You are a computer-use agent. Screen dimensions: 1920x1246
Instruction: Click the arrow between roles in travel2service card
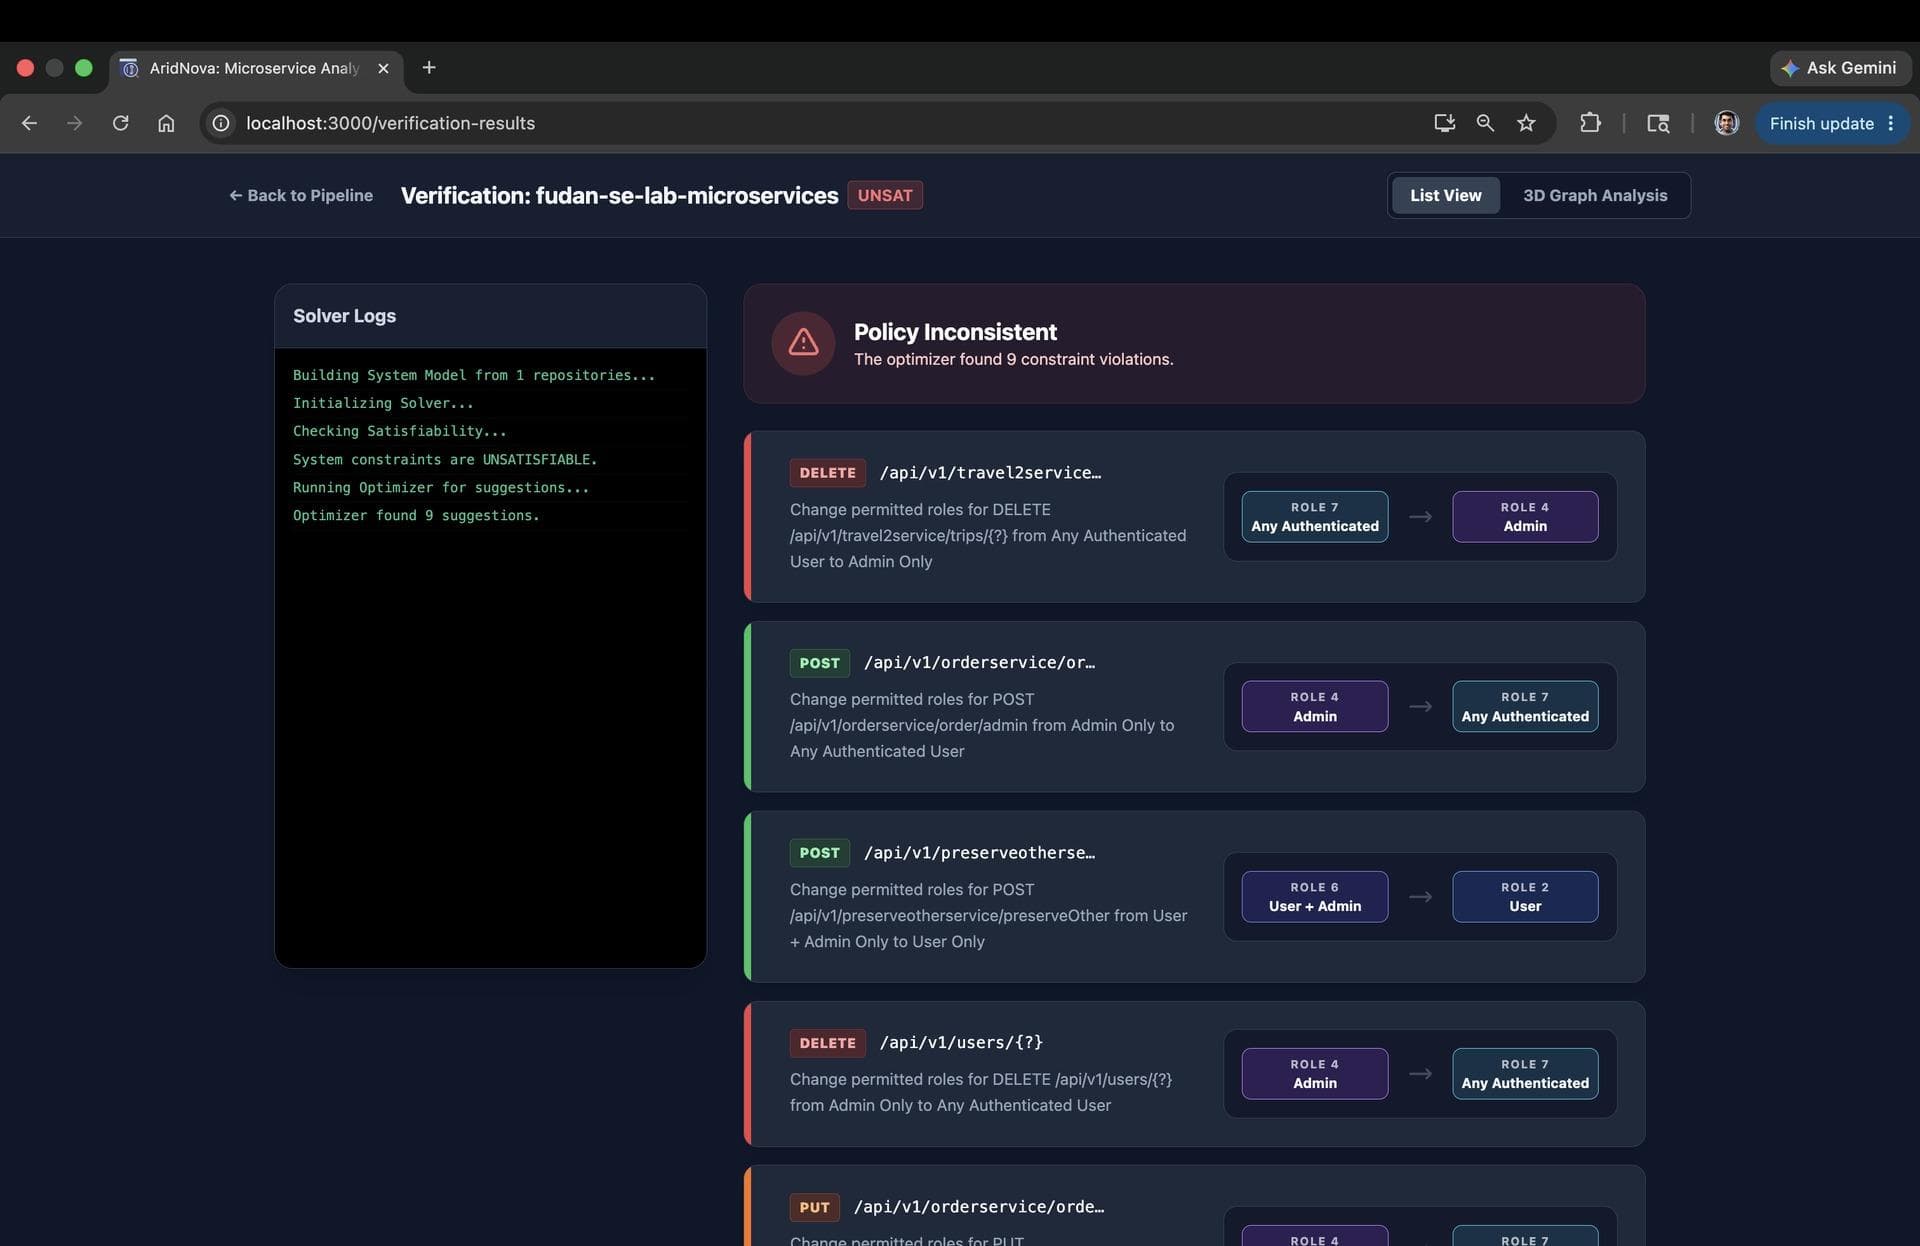(x=1420, y=517)
